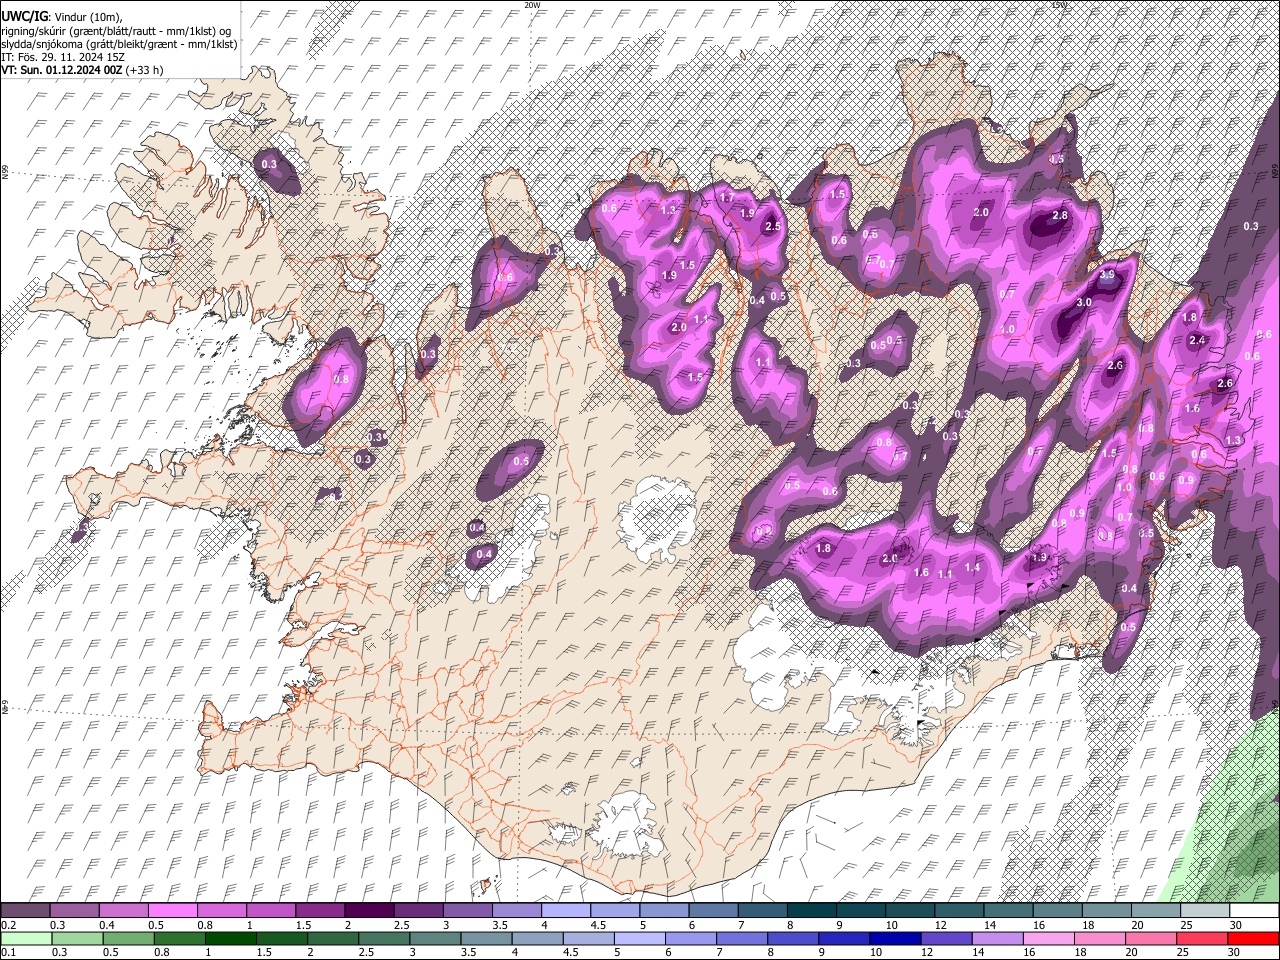Click lower scale swatch between 2 and 2.5
1280x960 pixels.
334,938
